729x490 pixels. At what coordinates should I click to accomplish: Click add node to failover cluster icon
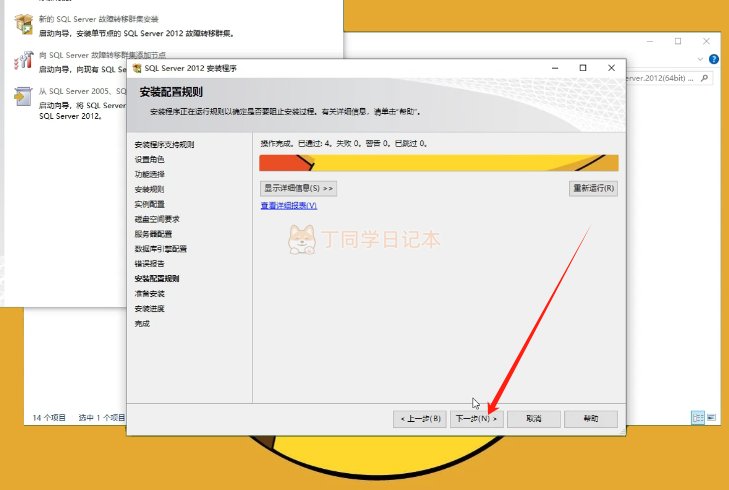click(23, 60)
